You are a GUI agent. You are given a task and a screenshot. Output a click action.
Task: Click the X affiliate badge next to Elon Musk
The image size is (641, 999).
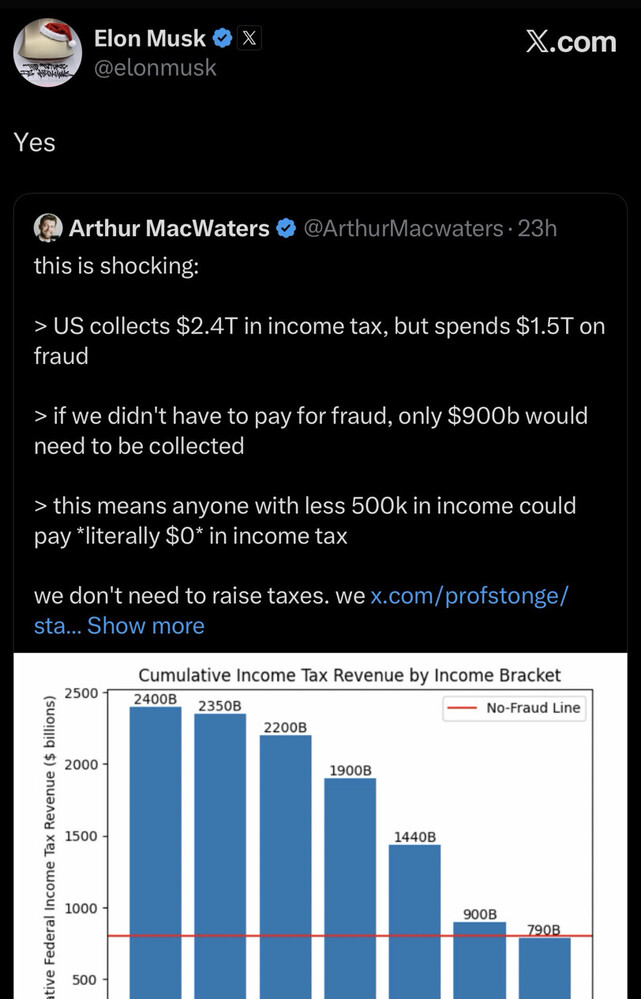point(249,39)
